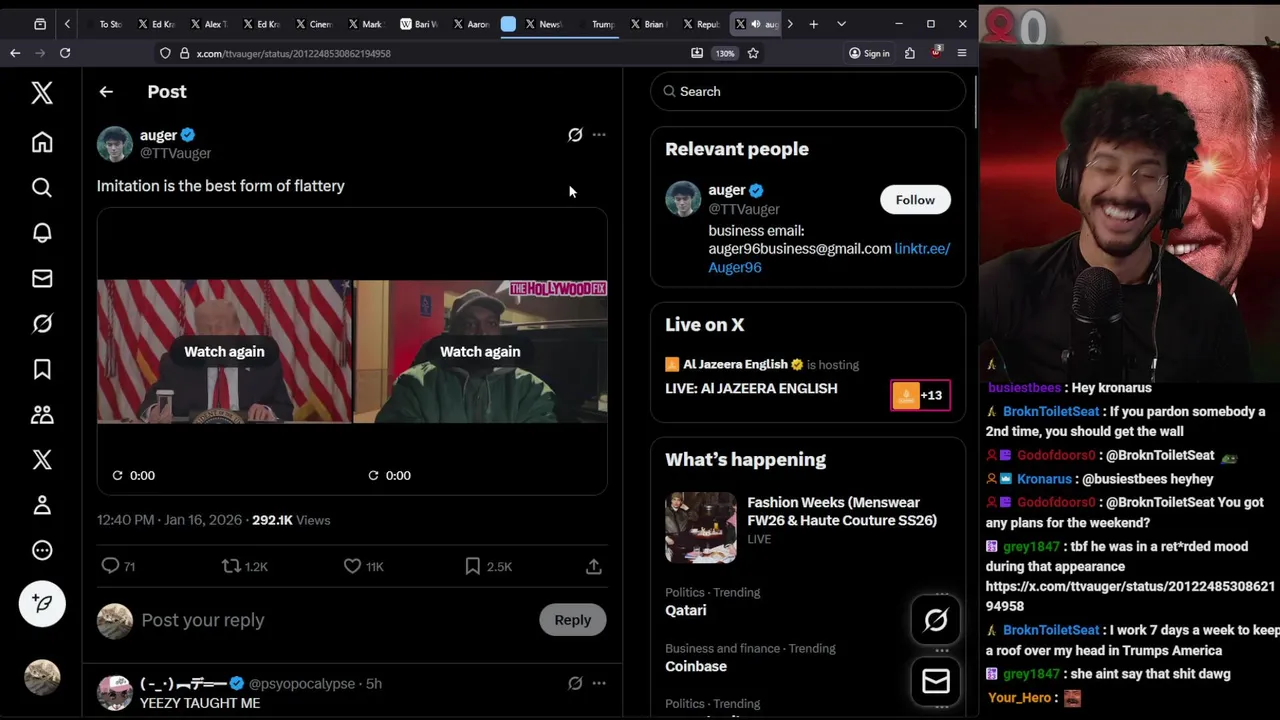Click the Post your reply field

(335, 620)
